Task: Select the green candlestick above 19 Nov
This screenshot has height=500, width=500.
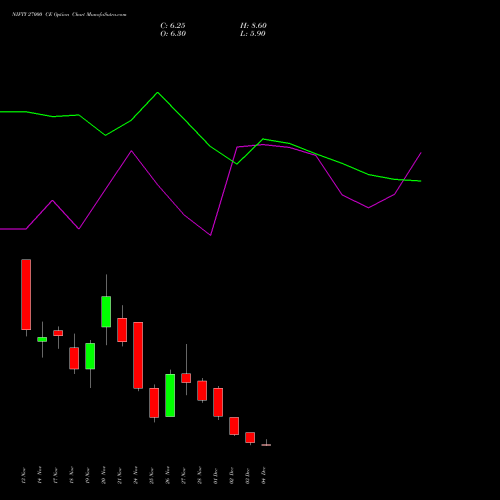Action: pyautogui.click(x=90, y=356)
